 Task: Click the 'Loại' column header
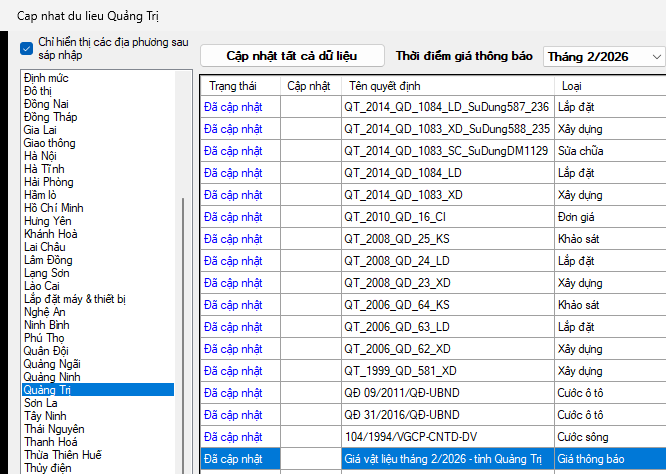click(x=572, y=86)
